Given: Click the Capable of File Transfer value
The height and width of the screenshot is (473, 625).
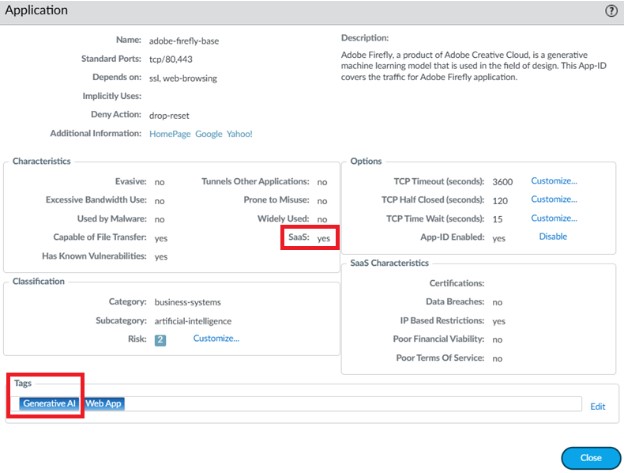Looking at the screenshot, I should click(161, 238).
